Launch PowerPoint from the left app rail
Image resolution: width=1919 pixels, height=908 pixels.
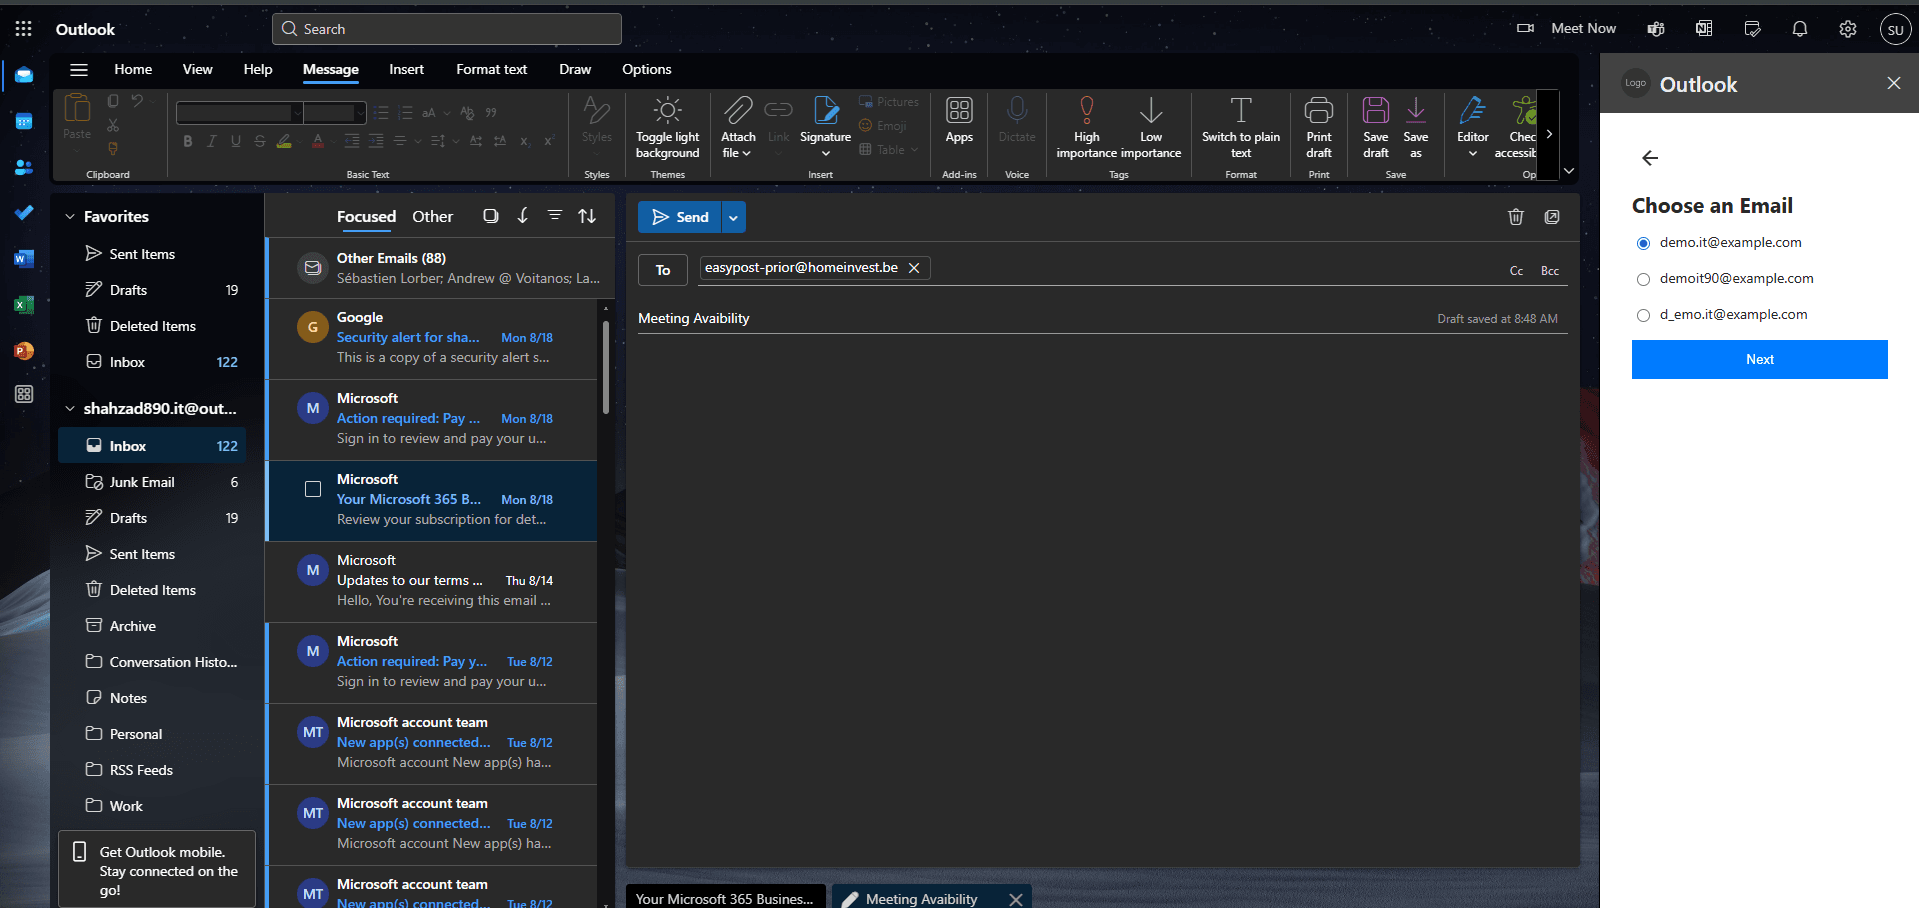click(x=24, y=351)
